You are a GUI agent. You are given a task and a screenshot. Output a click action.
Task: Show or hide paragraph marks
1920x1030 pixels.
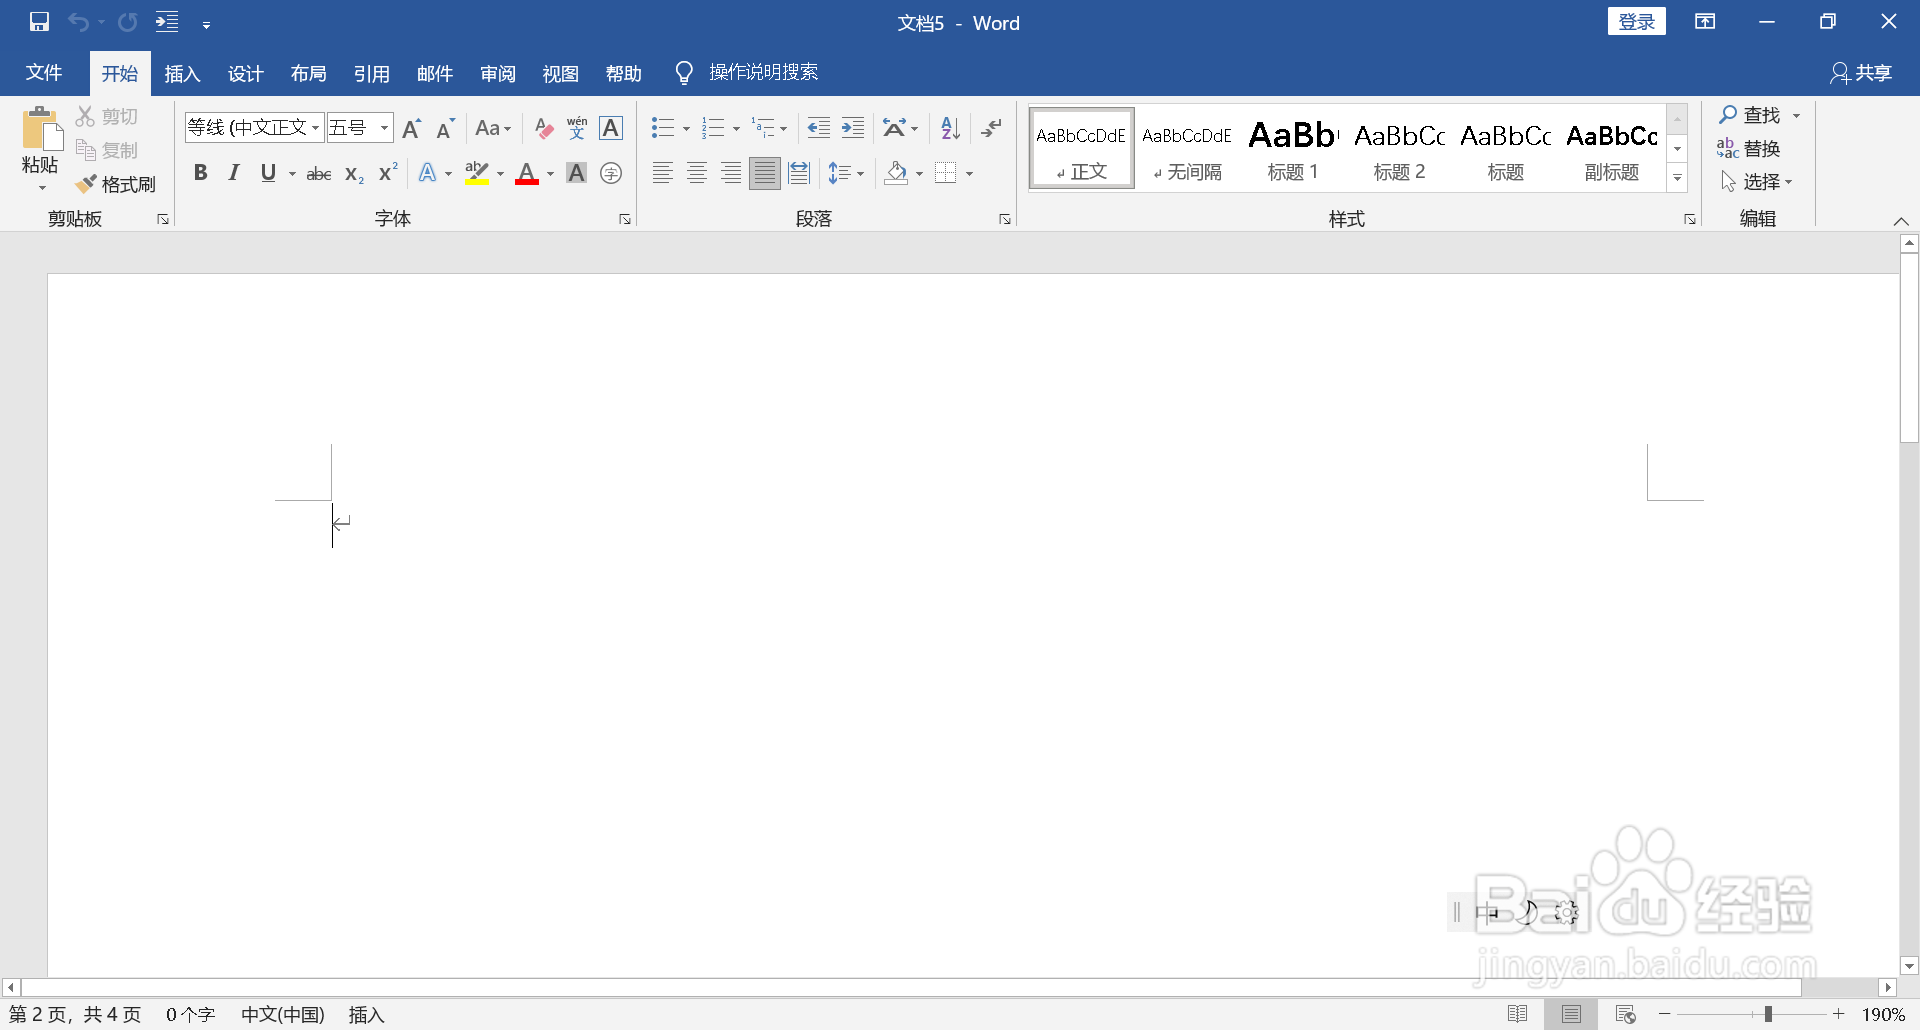[991, 128]
